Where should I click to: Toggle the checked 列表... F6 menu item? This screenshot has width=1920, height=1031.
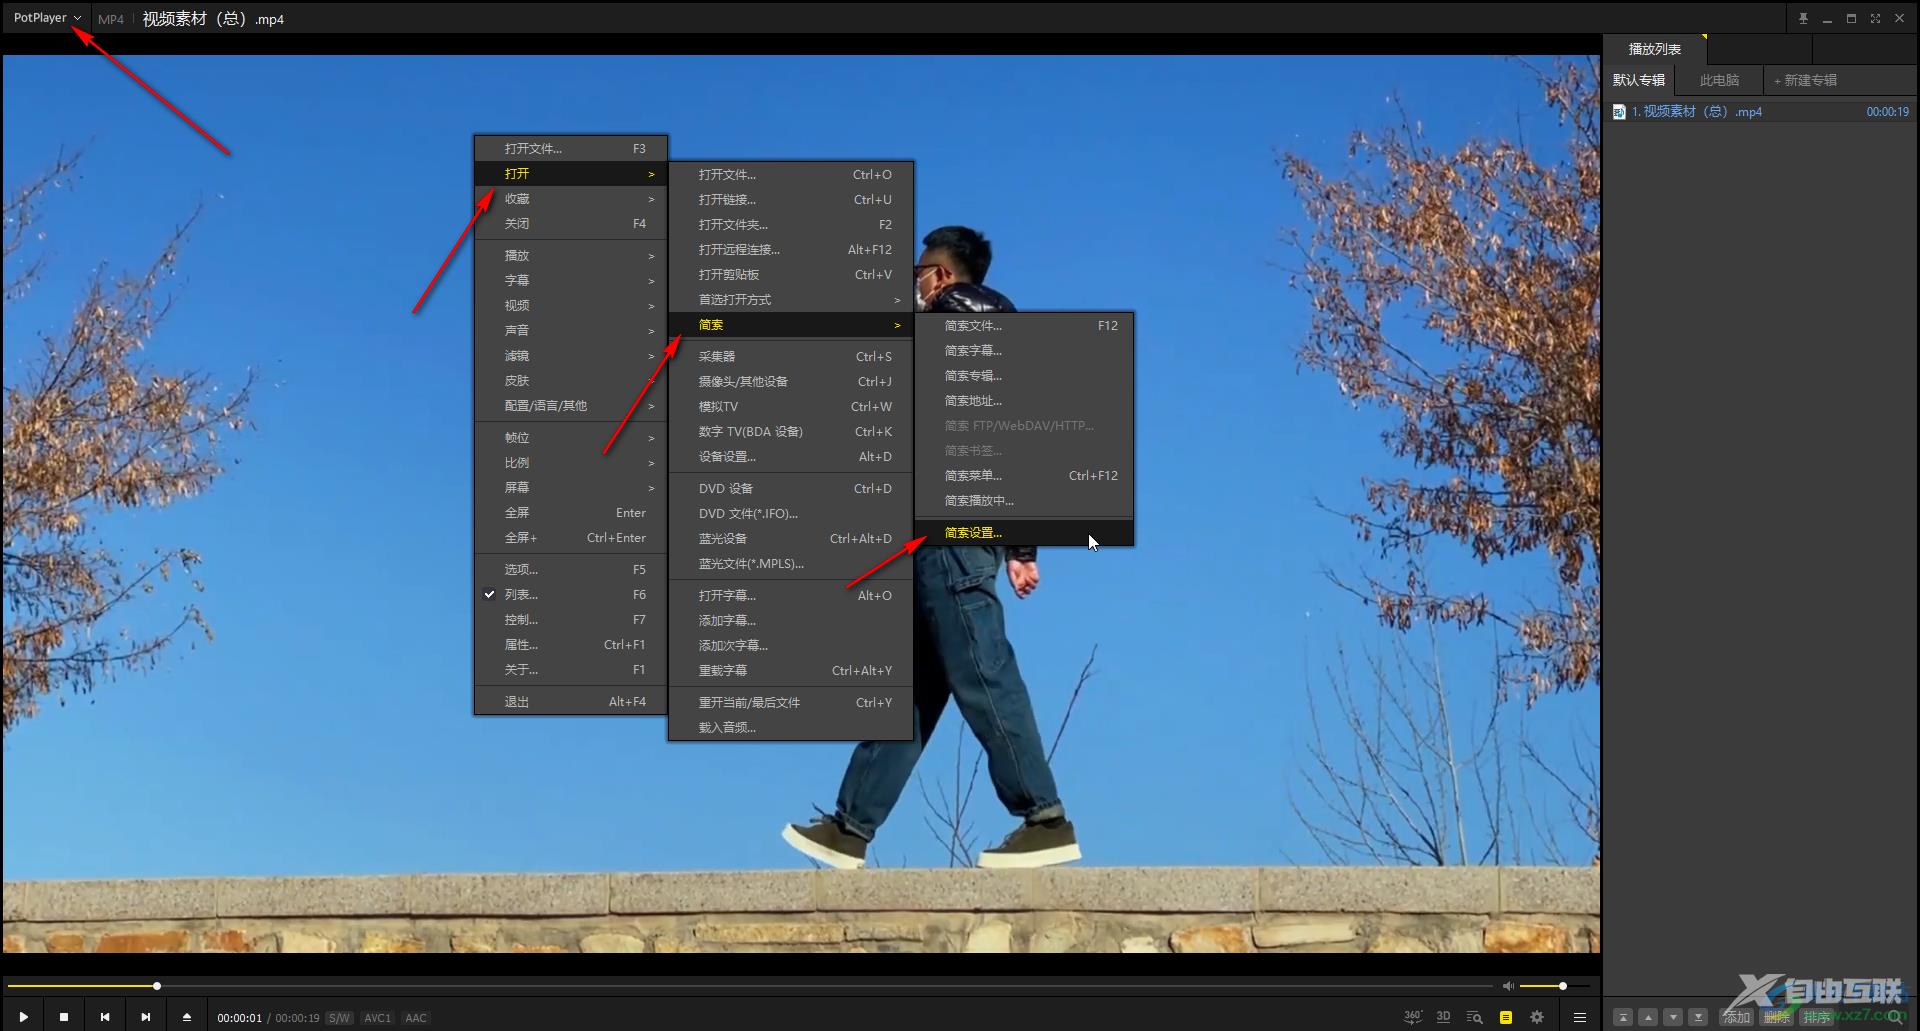[x=571, y=595]
